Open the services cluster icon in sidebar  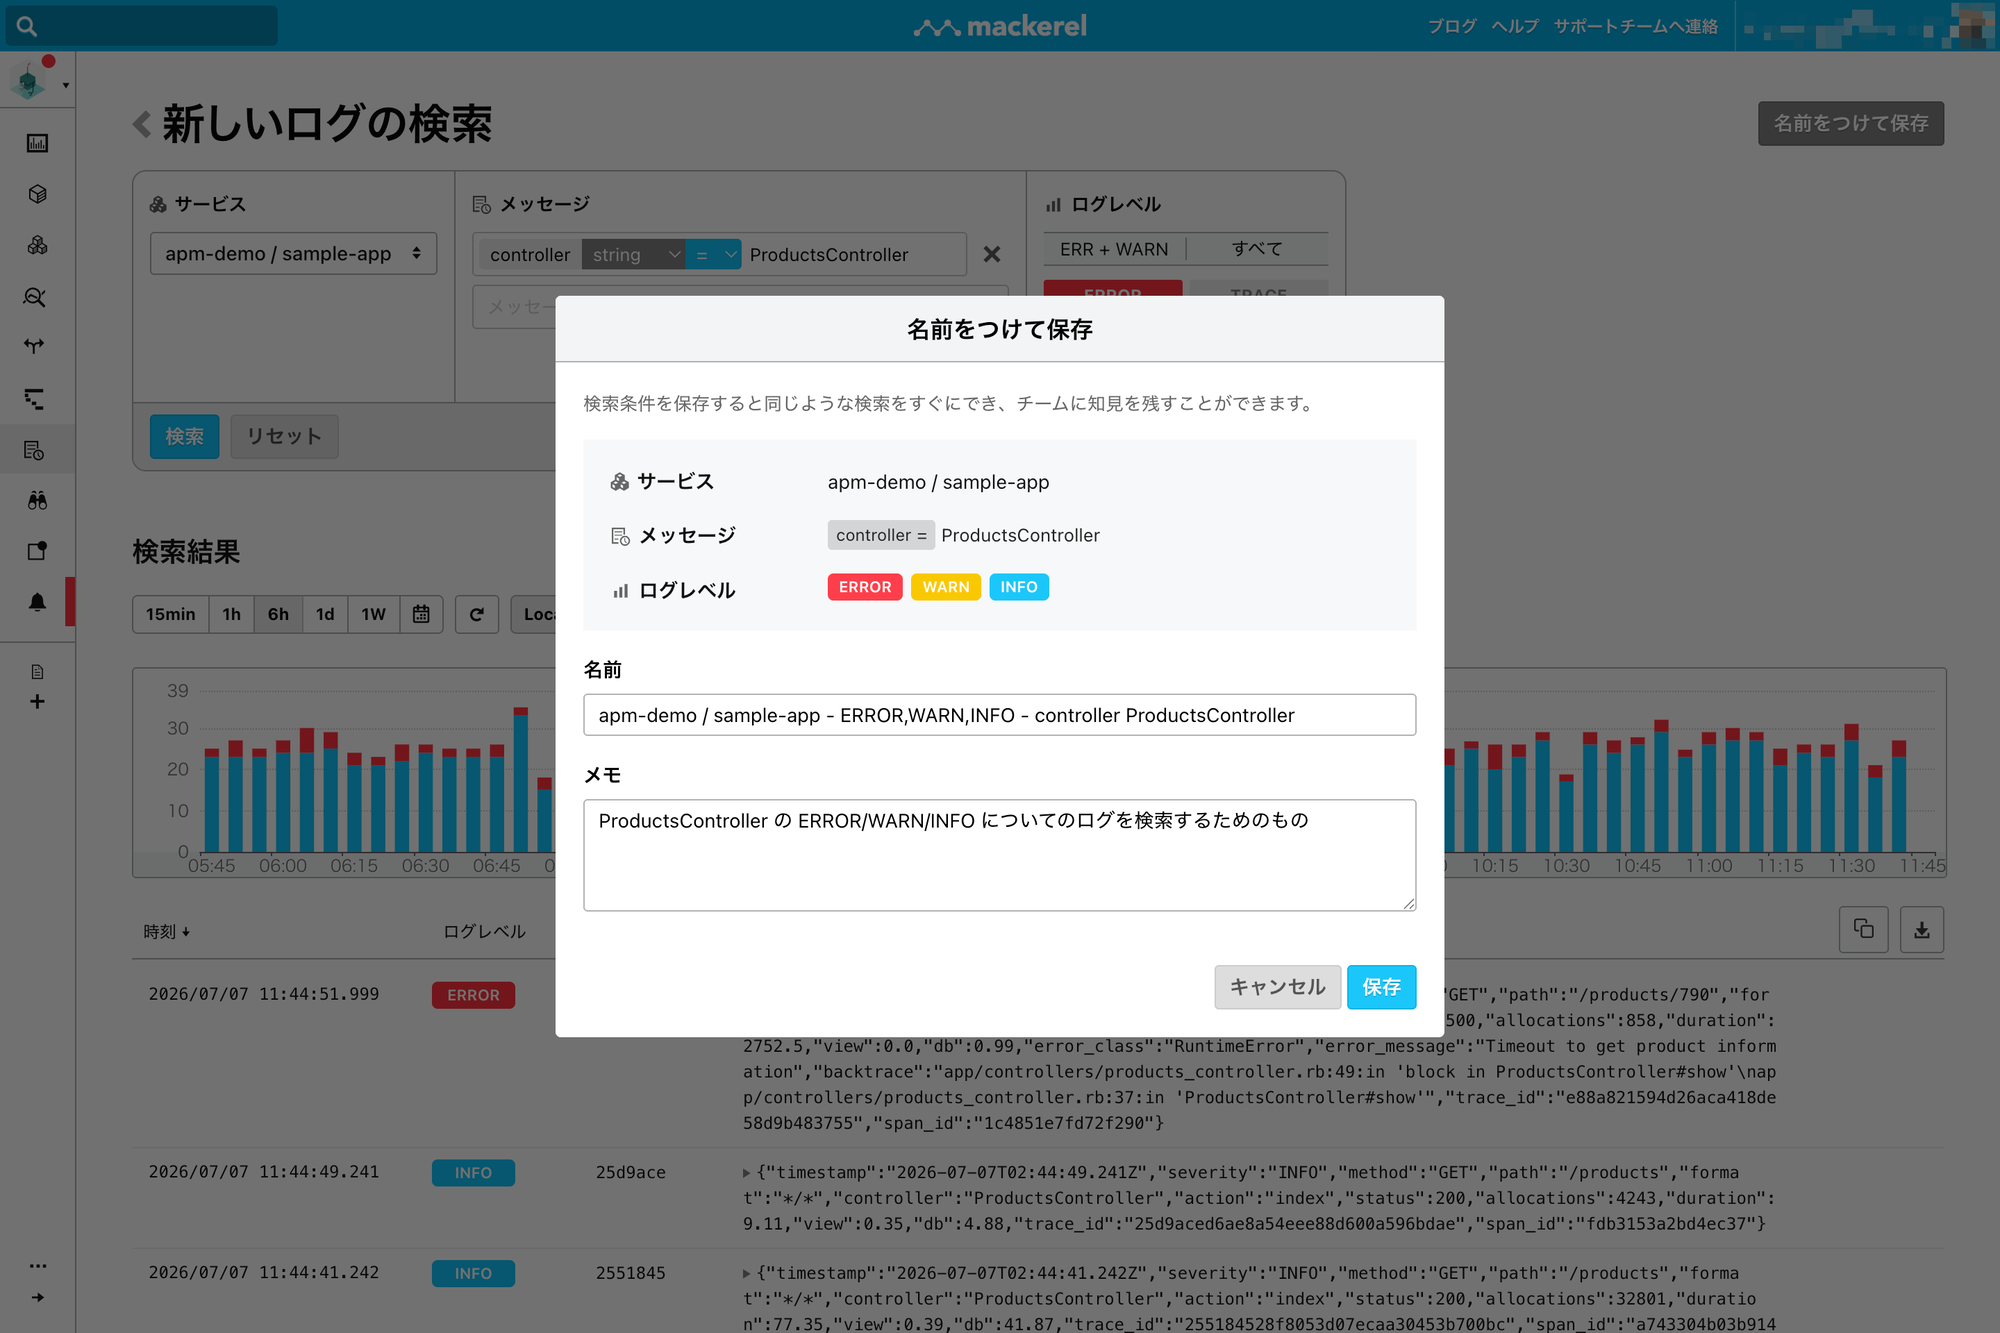[x=37, y=245]
